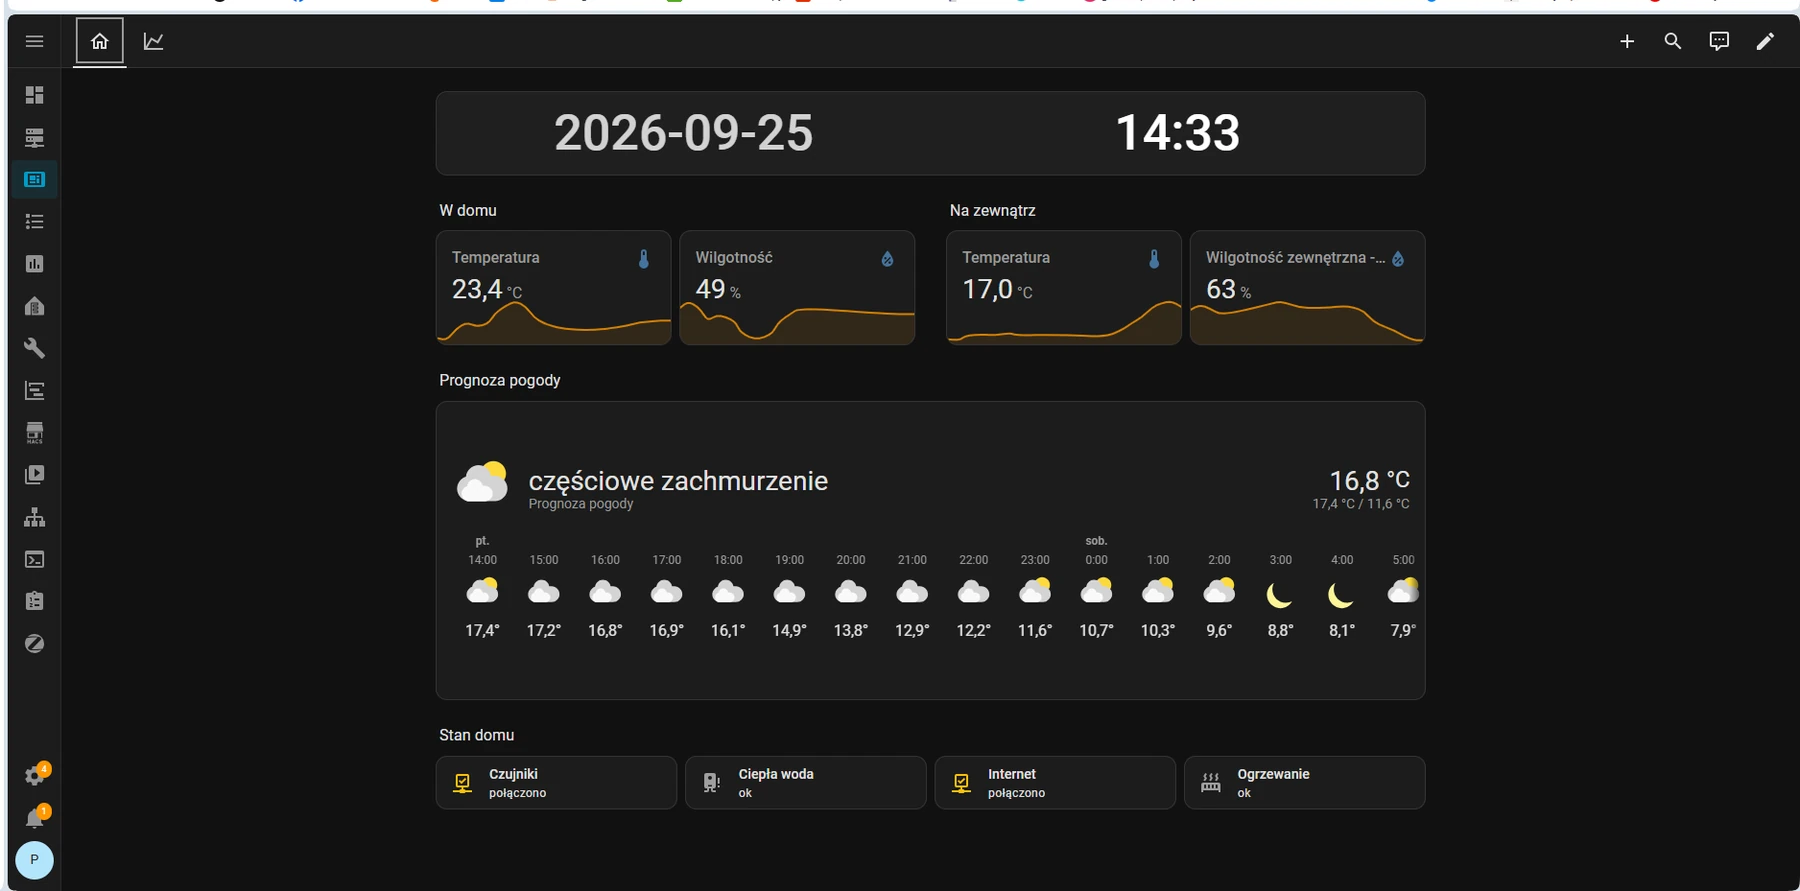
Task: Open the user profile P avatar
Action: coord(34,860)
